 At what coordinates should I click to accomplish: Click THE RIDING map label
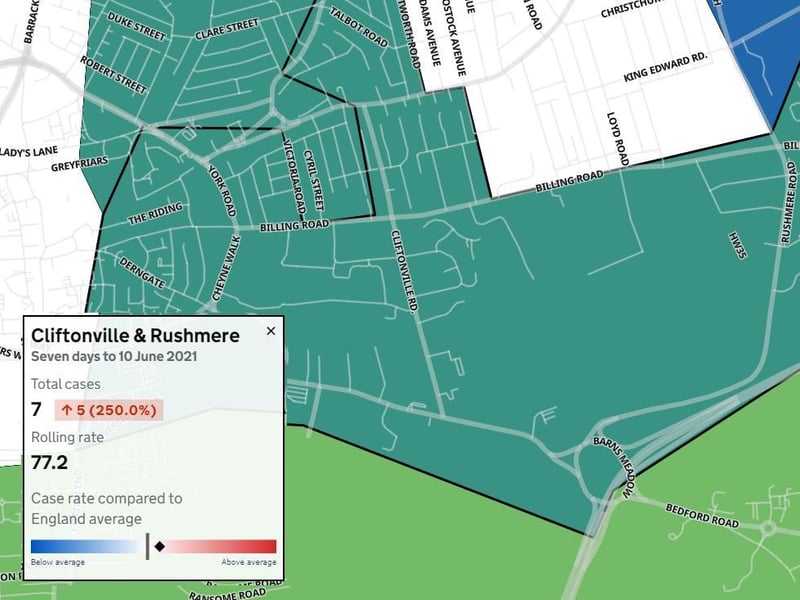(156, 214)
